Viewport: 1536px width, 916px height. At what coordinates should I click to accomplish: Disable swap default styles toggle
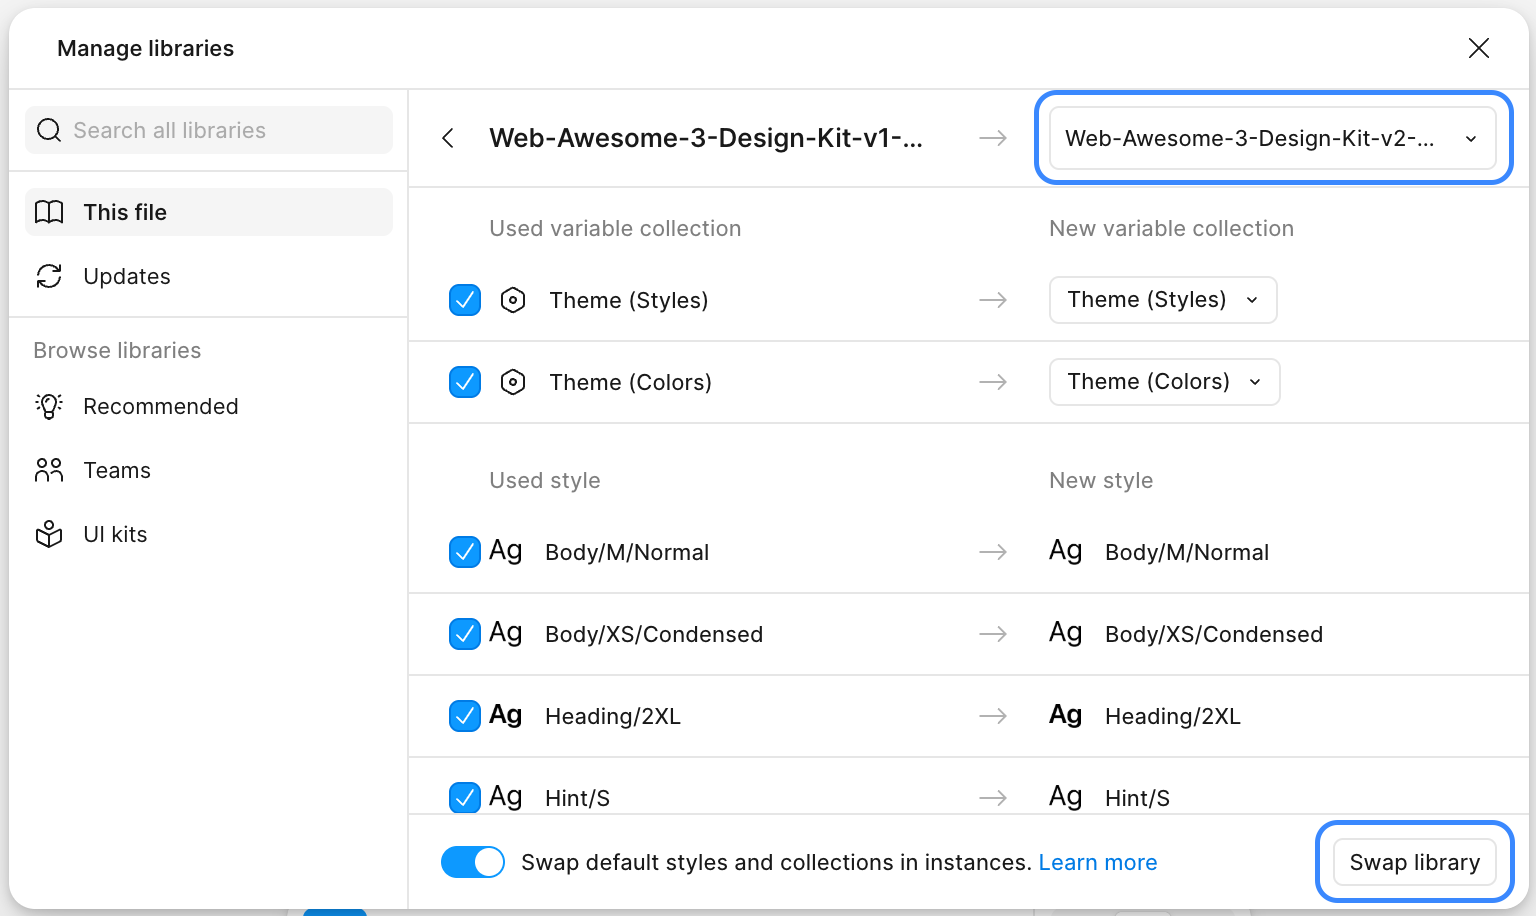click(473, 862)
